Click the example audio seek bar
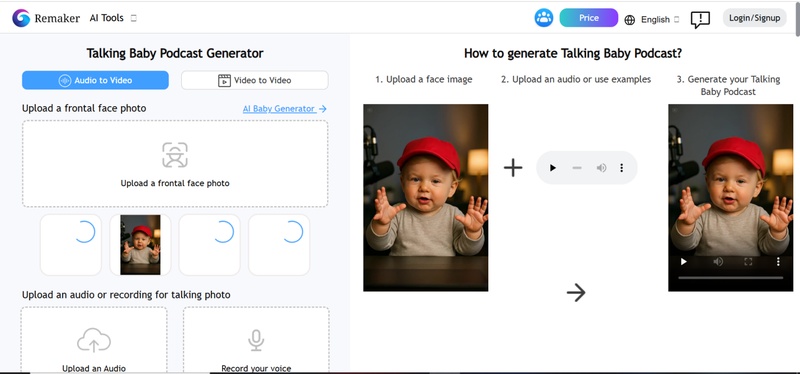The image size is (800, 374). (577, 168)
